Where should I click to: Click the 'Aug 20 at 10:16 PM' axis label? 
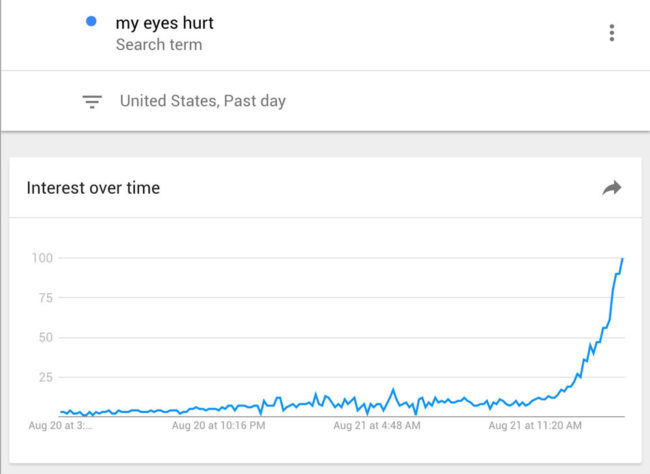click(x=218, y=425)
